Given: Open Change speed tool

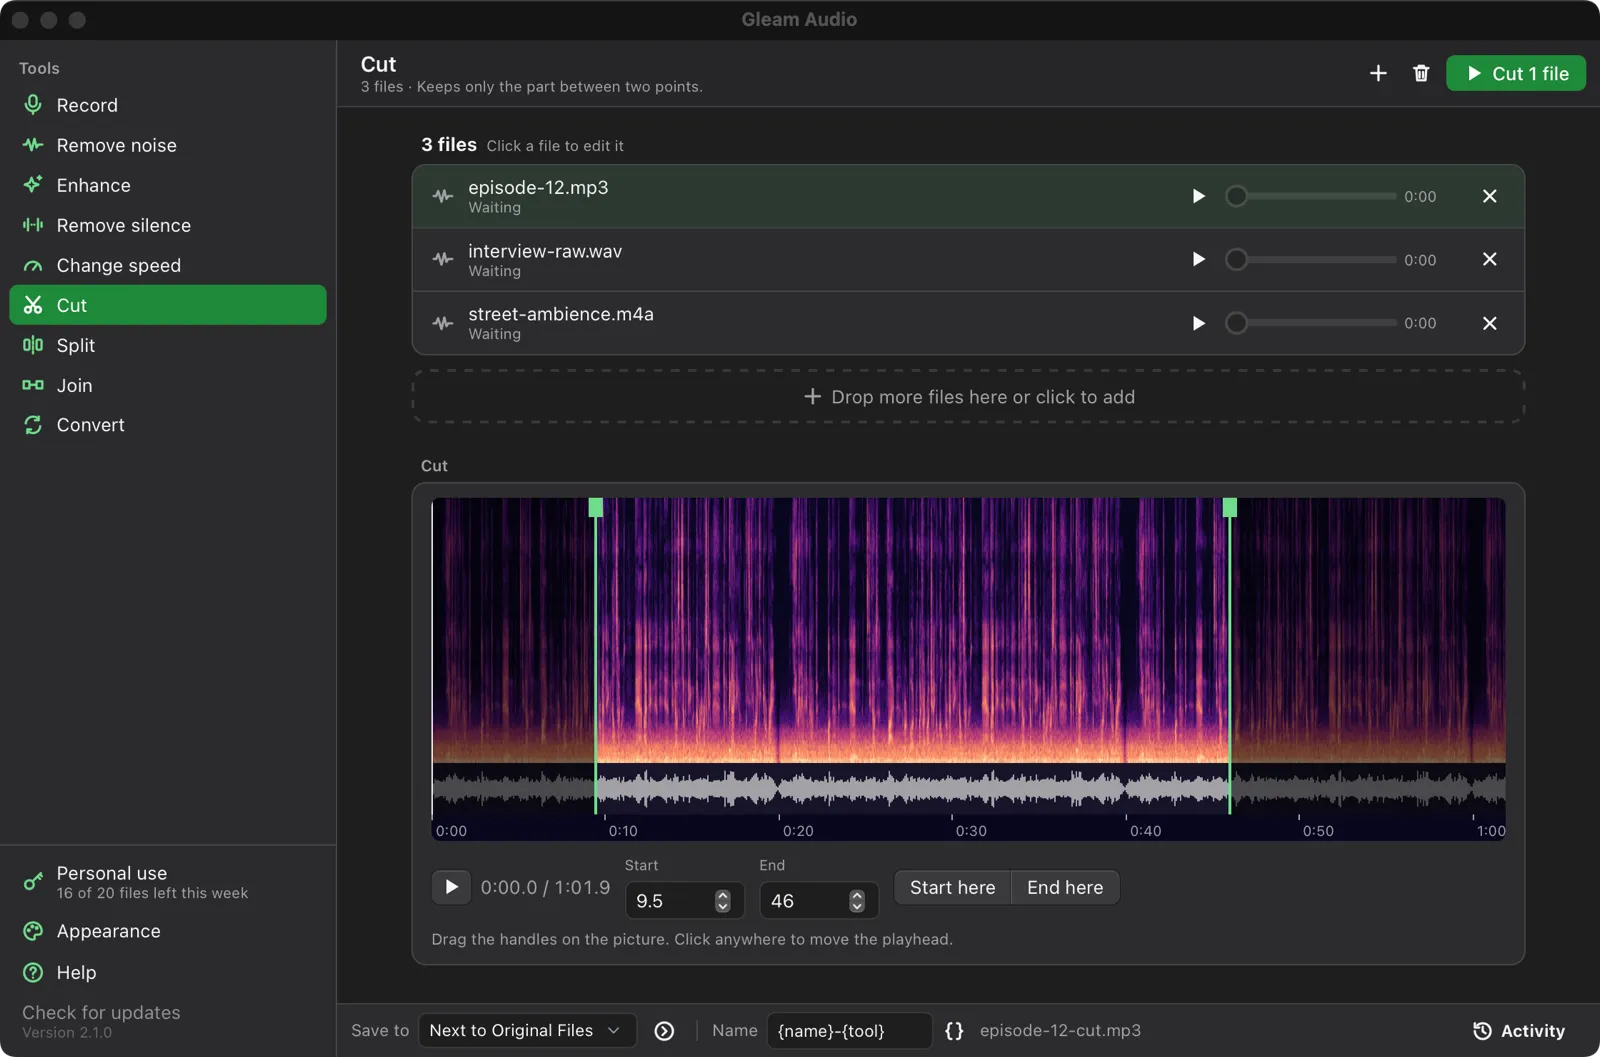Looking at the screenshot, I should click(x=168, y=265).
